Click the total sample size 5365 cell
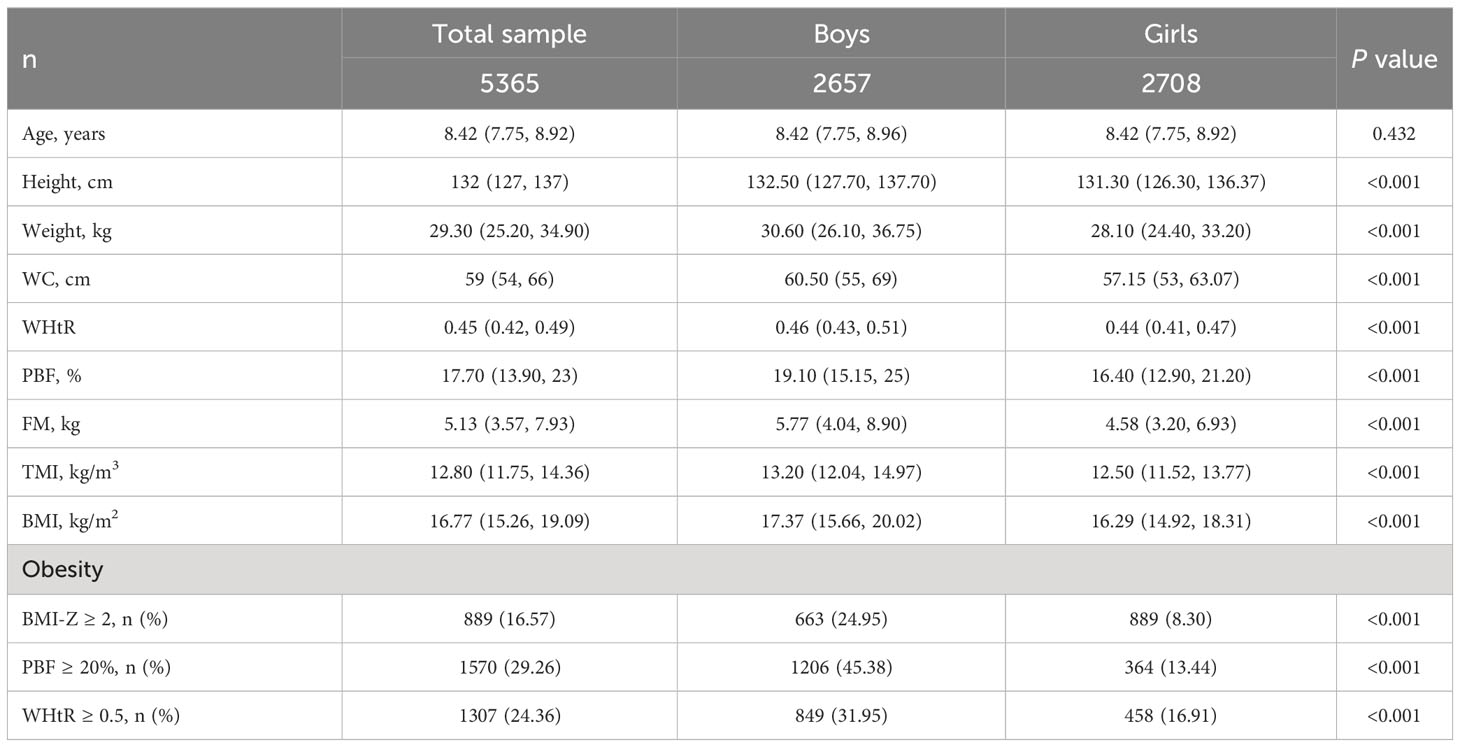The width and height of the screenshot is (1460, 747). [x=509, y=83]
